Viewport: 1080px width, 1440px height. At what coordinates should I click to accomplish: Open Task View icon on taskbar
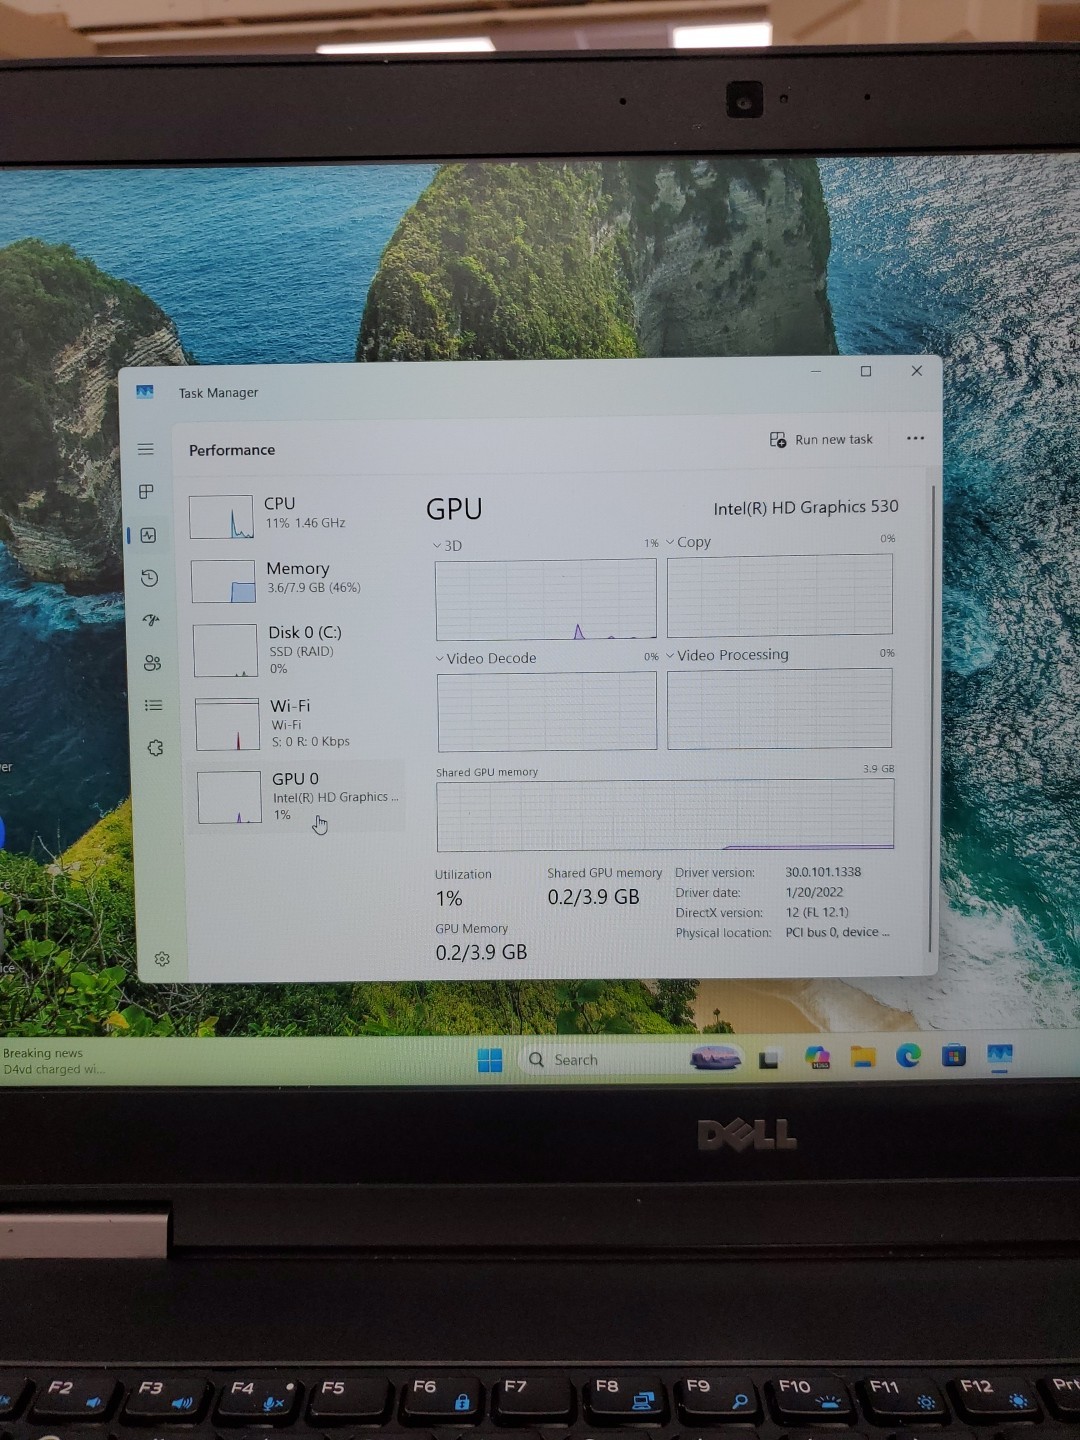[x=769, y=1059]
